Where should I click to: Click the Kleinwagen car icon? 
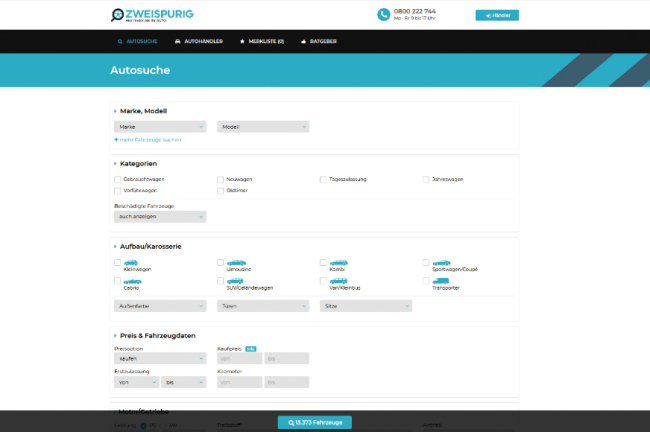(133, 262)
